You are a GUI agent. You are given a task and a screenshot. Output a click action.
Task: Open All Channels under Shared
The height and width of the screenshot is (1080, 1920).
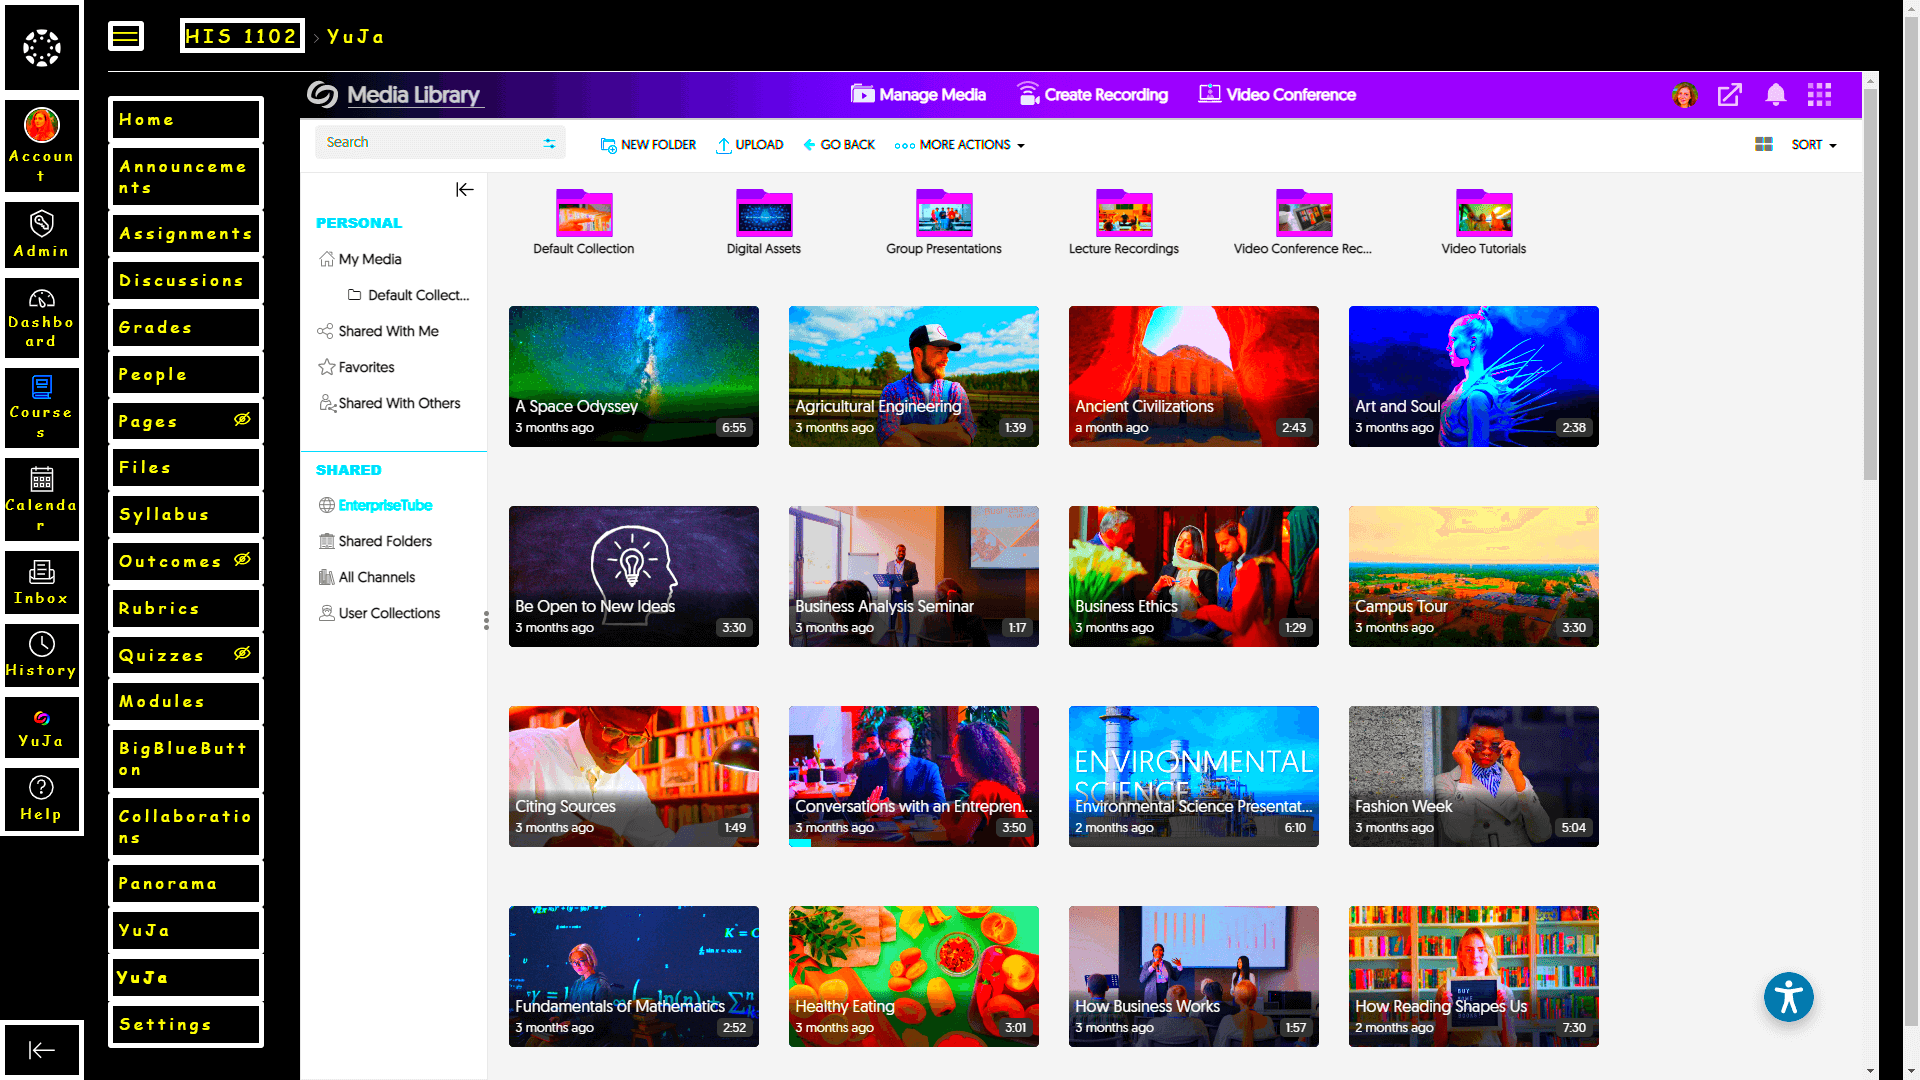click(x=367, y=577)
